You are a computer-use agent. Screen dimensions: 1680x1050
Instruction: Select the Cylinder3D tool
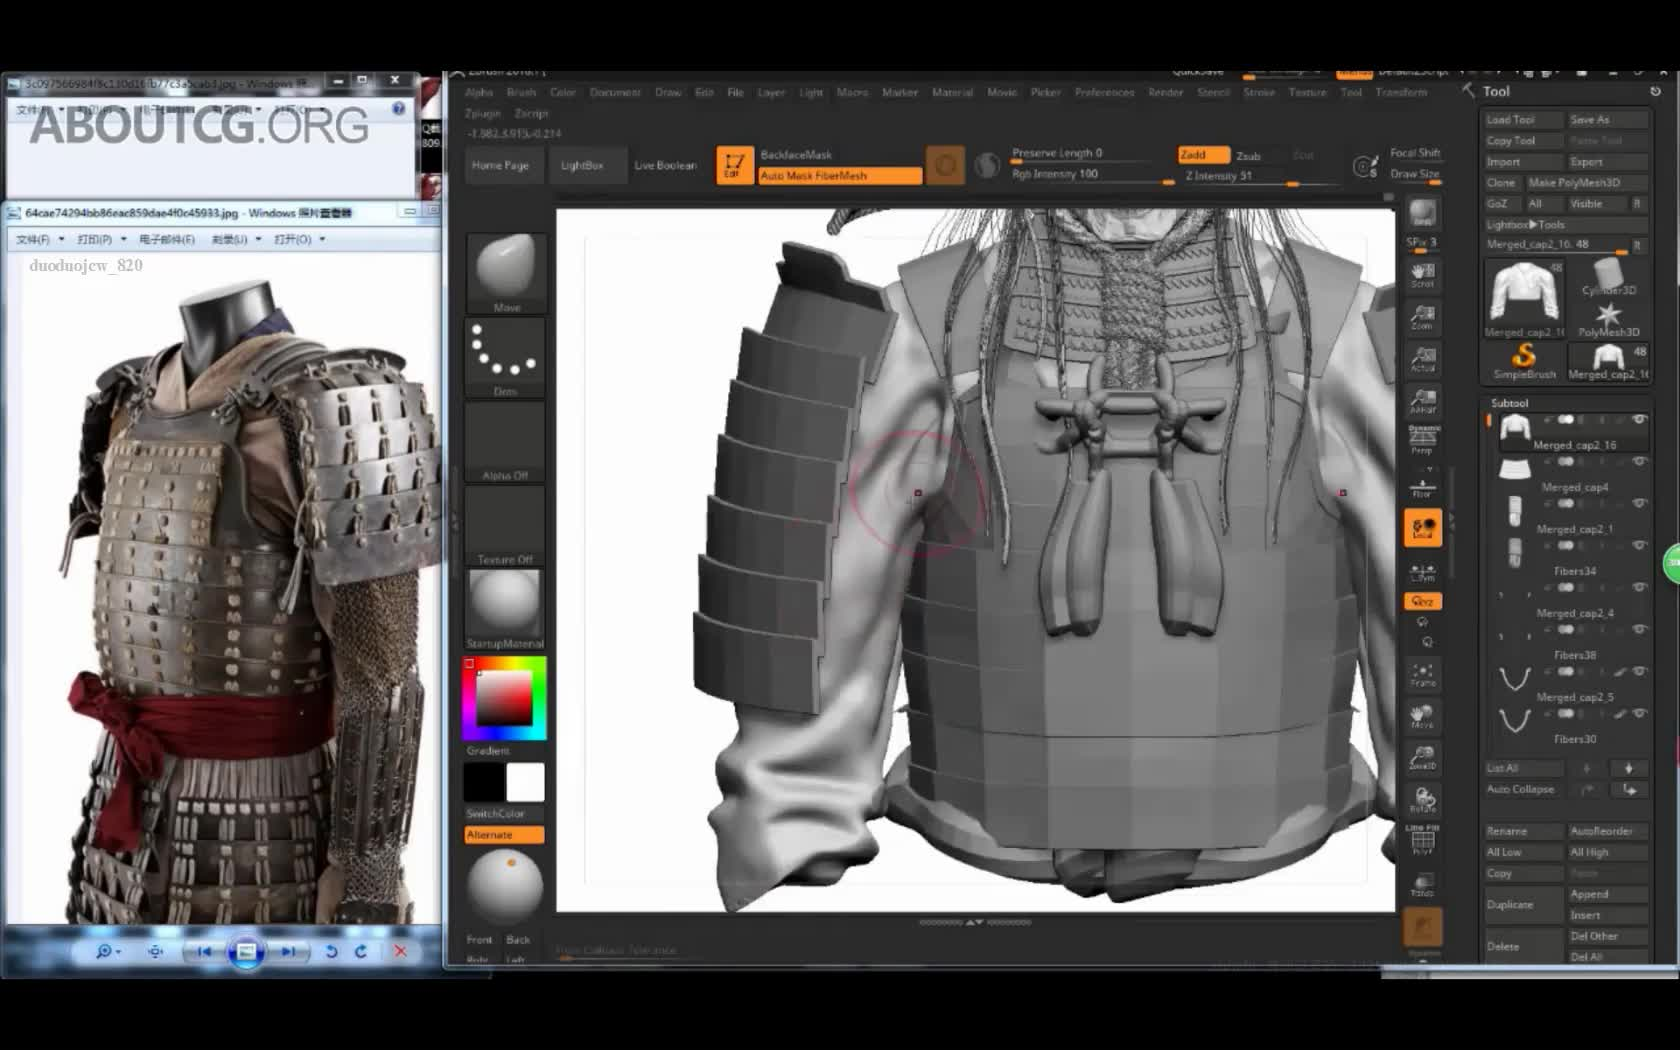pos(1608,277)
